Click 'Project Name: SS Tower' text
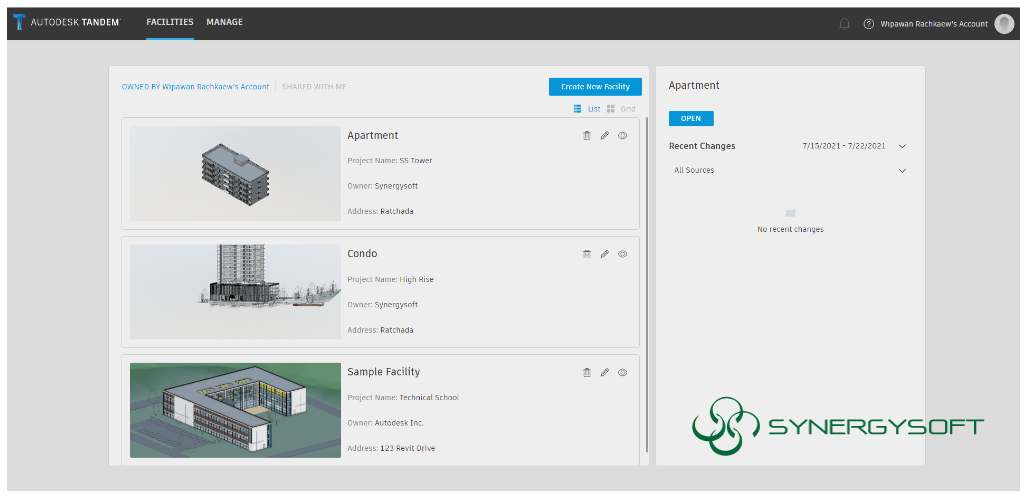This screenshot has height=501, width=1024. click(390, 161)
